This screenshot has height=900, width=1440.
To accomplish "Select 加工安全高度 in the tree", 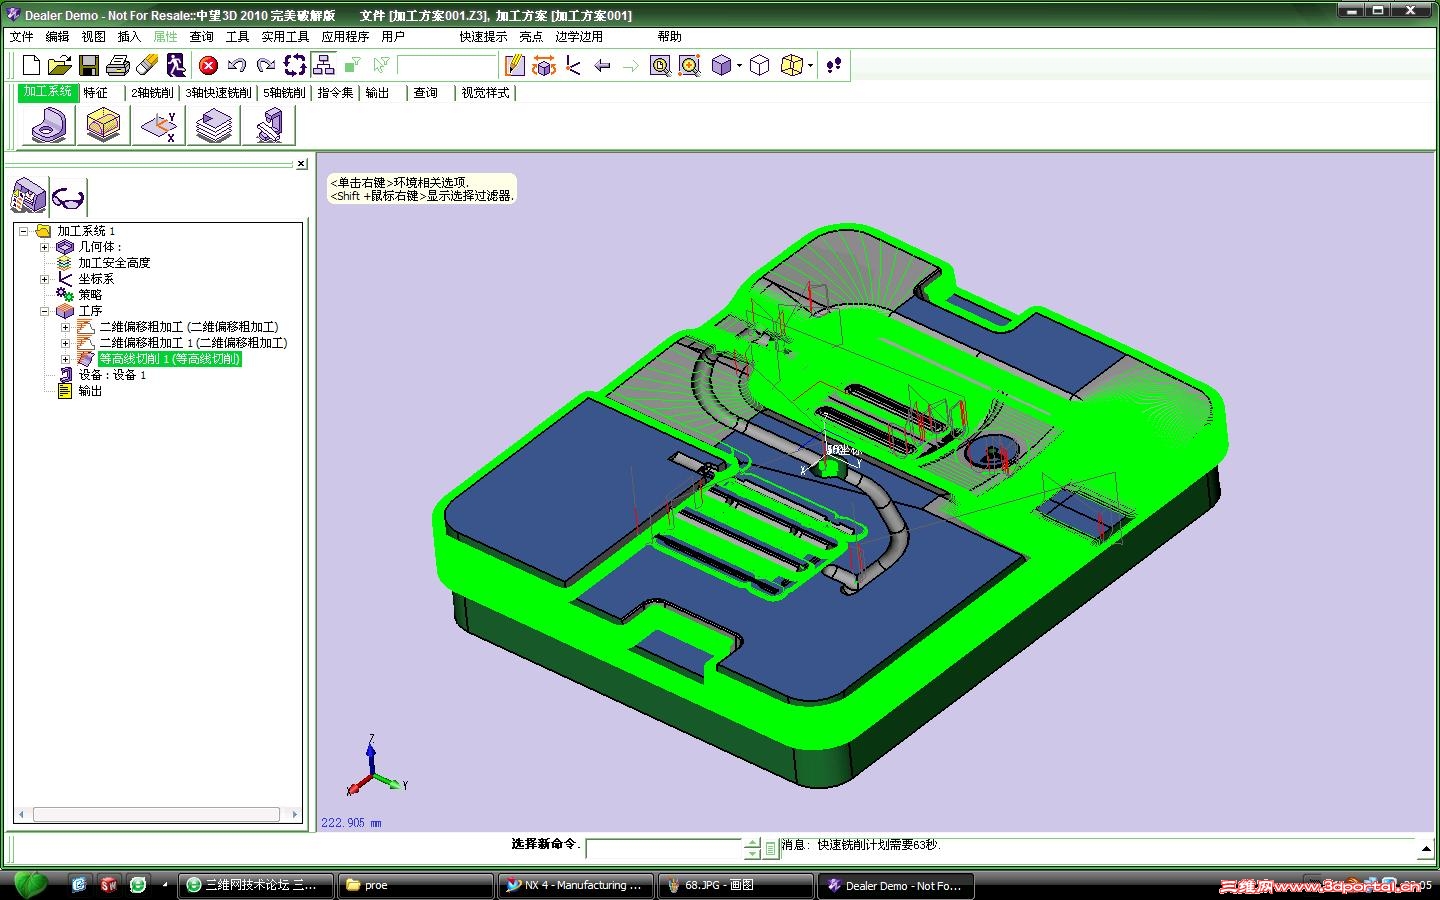I will (114, 263).
